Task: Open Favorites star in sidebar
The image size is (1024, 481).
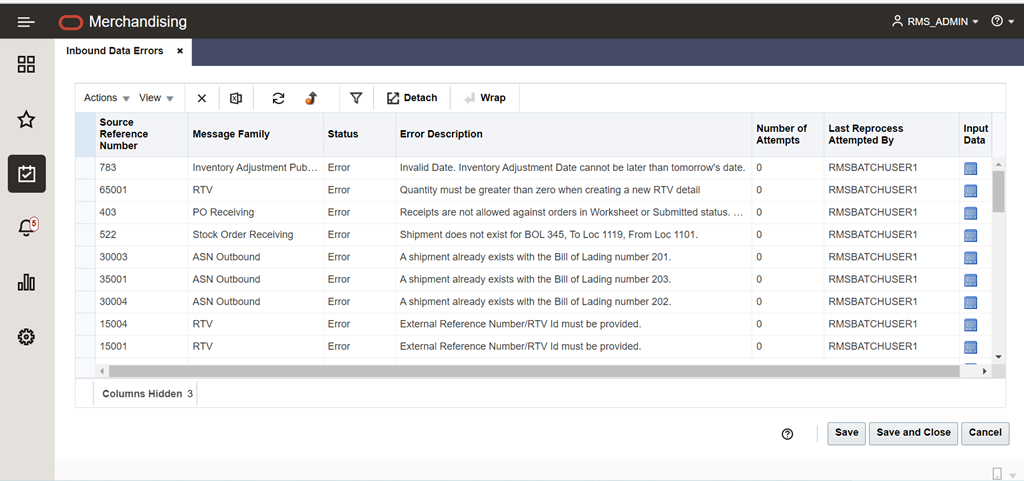Action: tap(26, 119)
